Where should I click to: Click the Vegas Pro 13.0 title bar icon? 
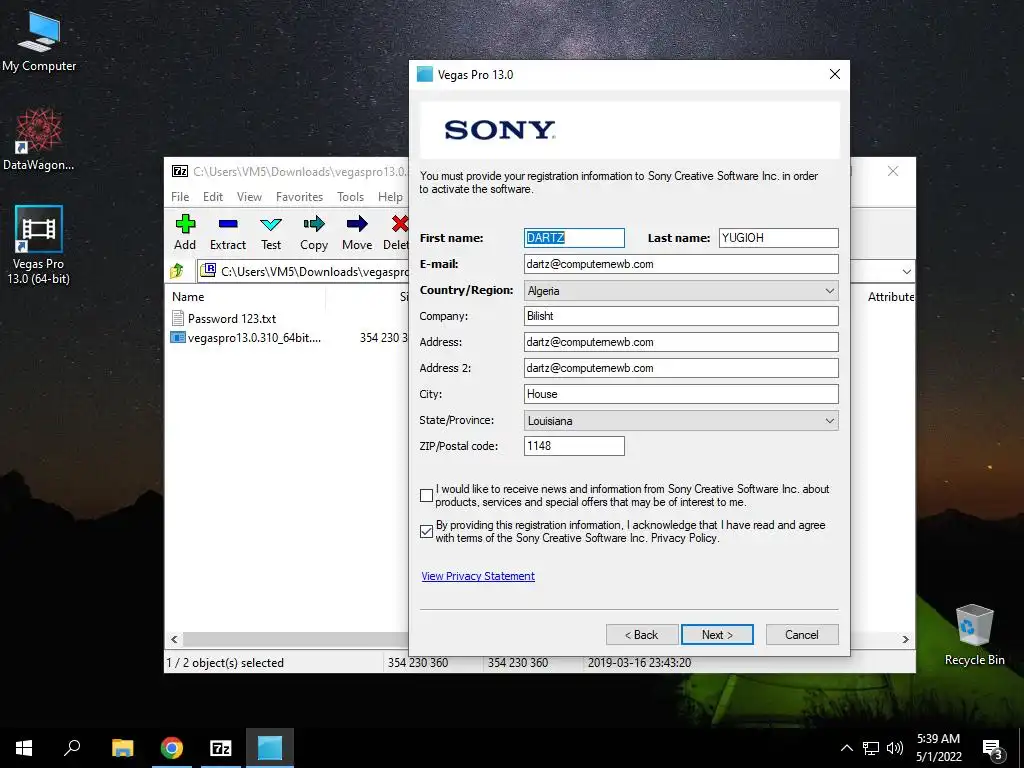(424, 74)
